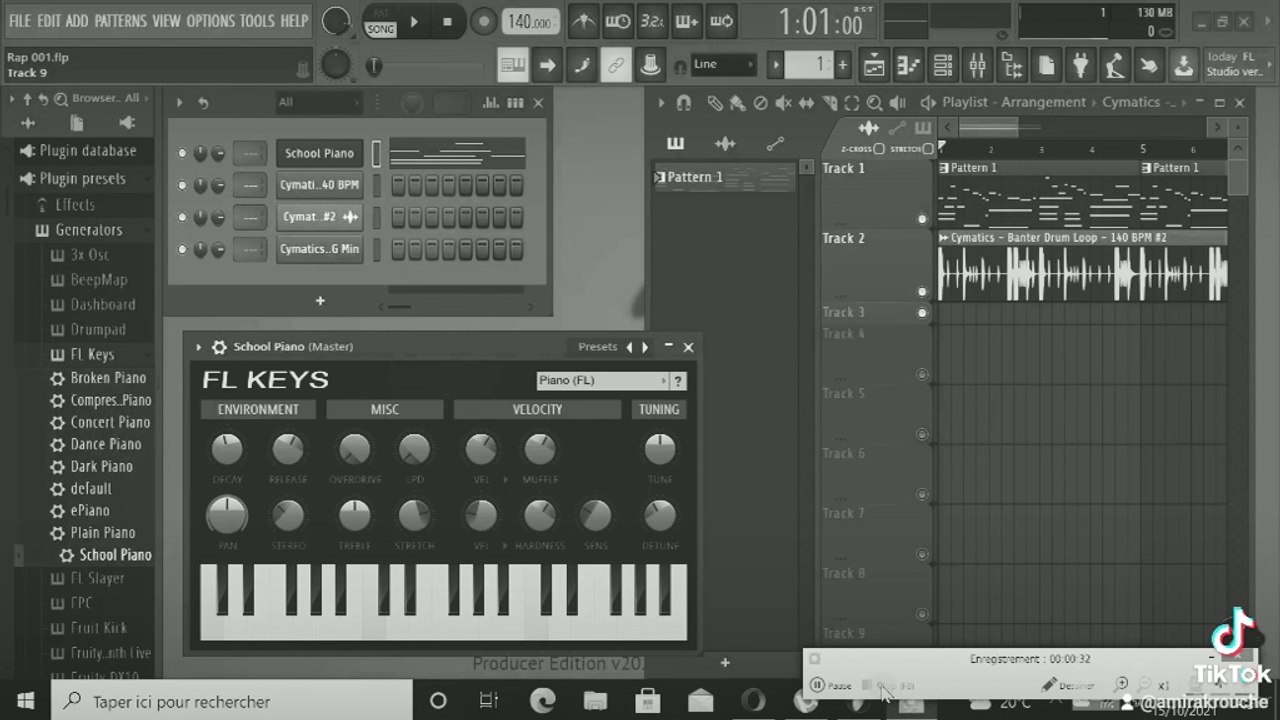
Task: Select the delete tool in playlist
Action: 760,102
